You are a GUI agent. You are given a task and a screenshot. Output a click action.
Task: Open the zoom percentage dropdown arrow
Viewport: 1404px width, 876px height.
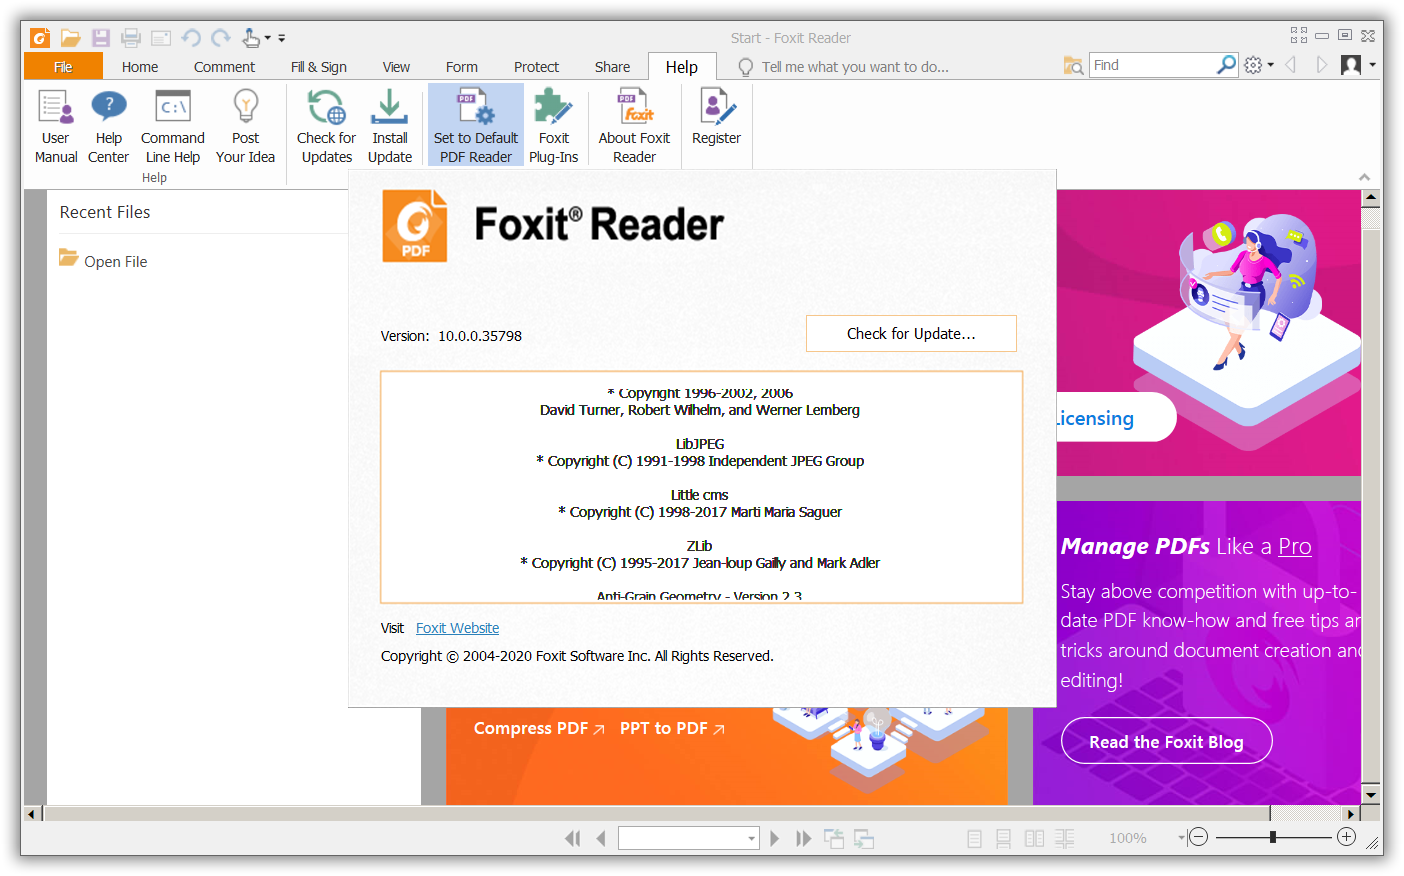1181,838
